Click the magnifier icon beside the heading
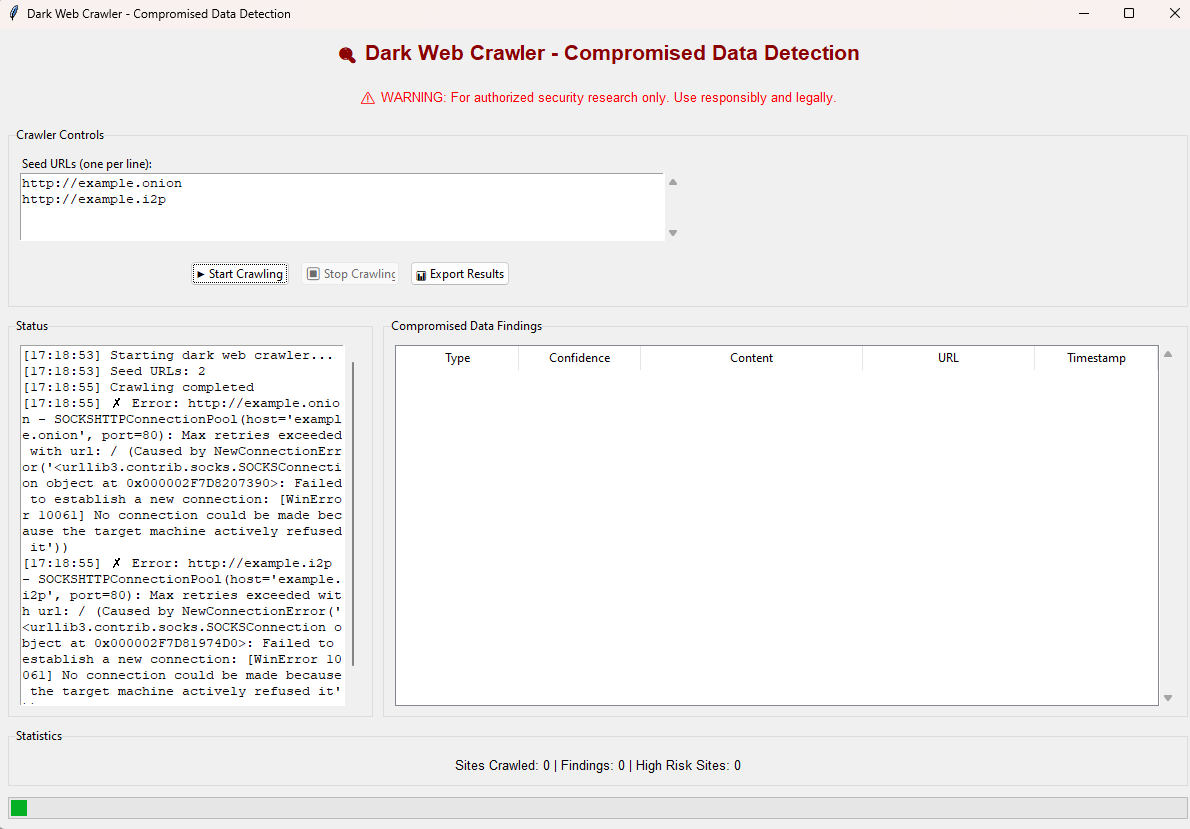 (347, 55)
